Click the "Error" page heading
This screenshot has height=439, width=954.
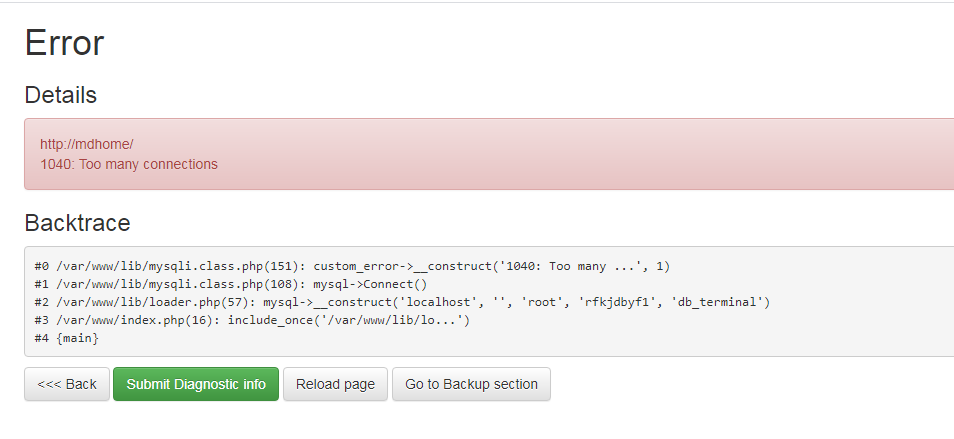click(64, 42)
